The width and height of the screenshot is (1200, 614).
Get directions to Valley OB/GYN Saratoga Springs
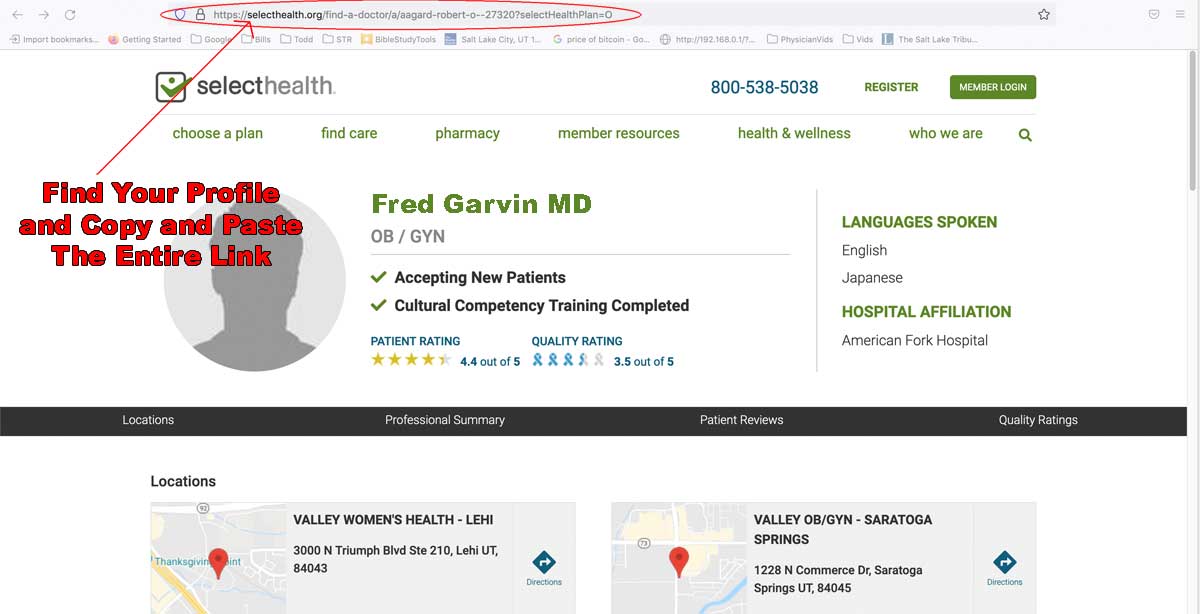coord(1004,567)
